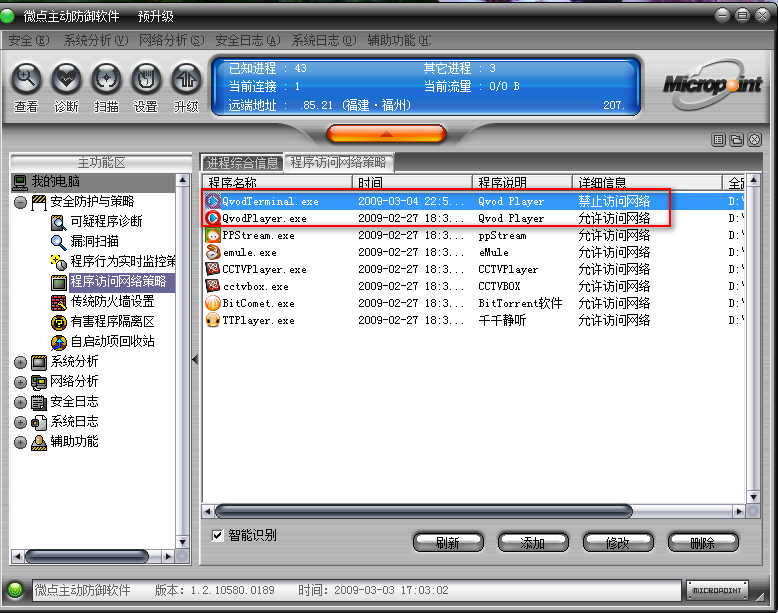Click the QvodTerminal.exe program icon
The height and width of the screenshot is (613, 778).
213,201
